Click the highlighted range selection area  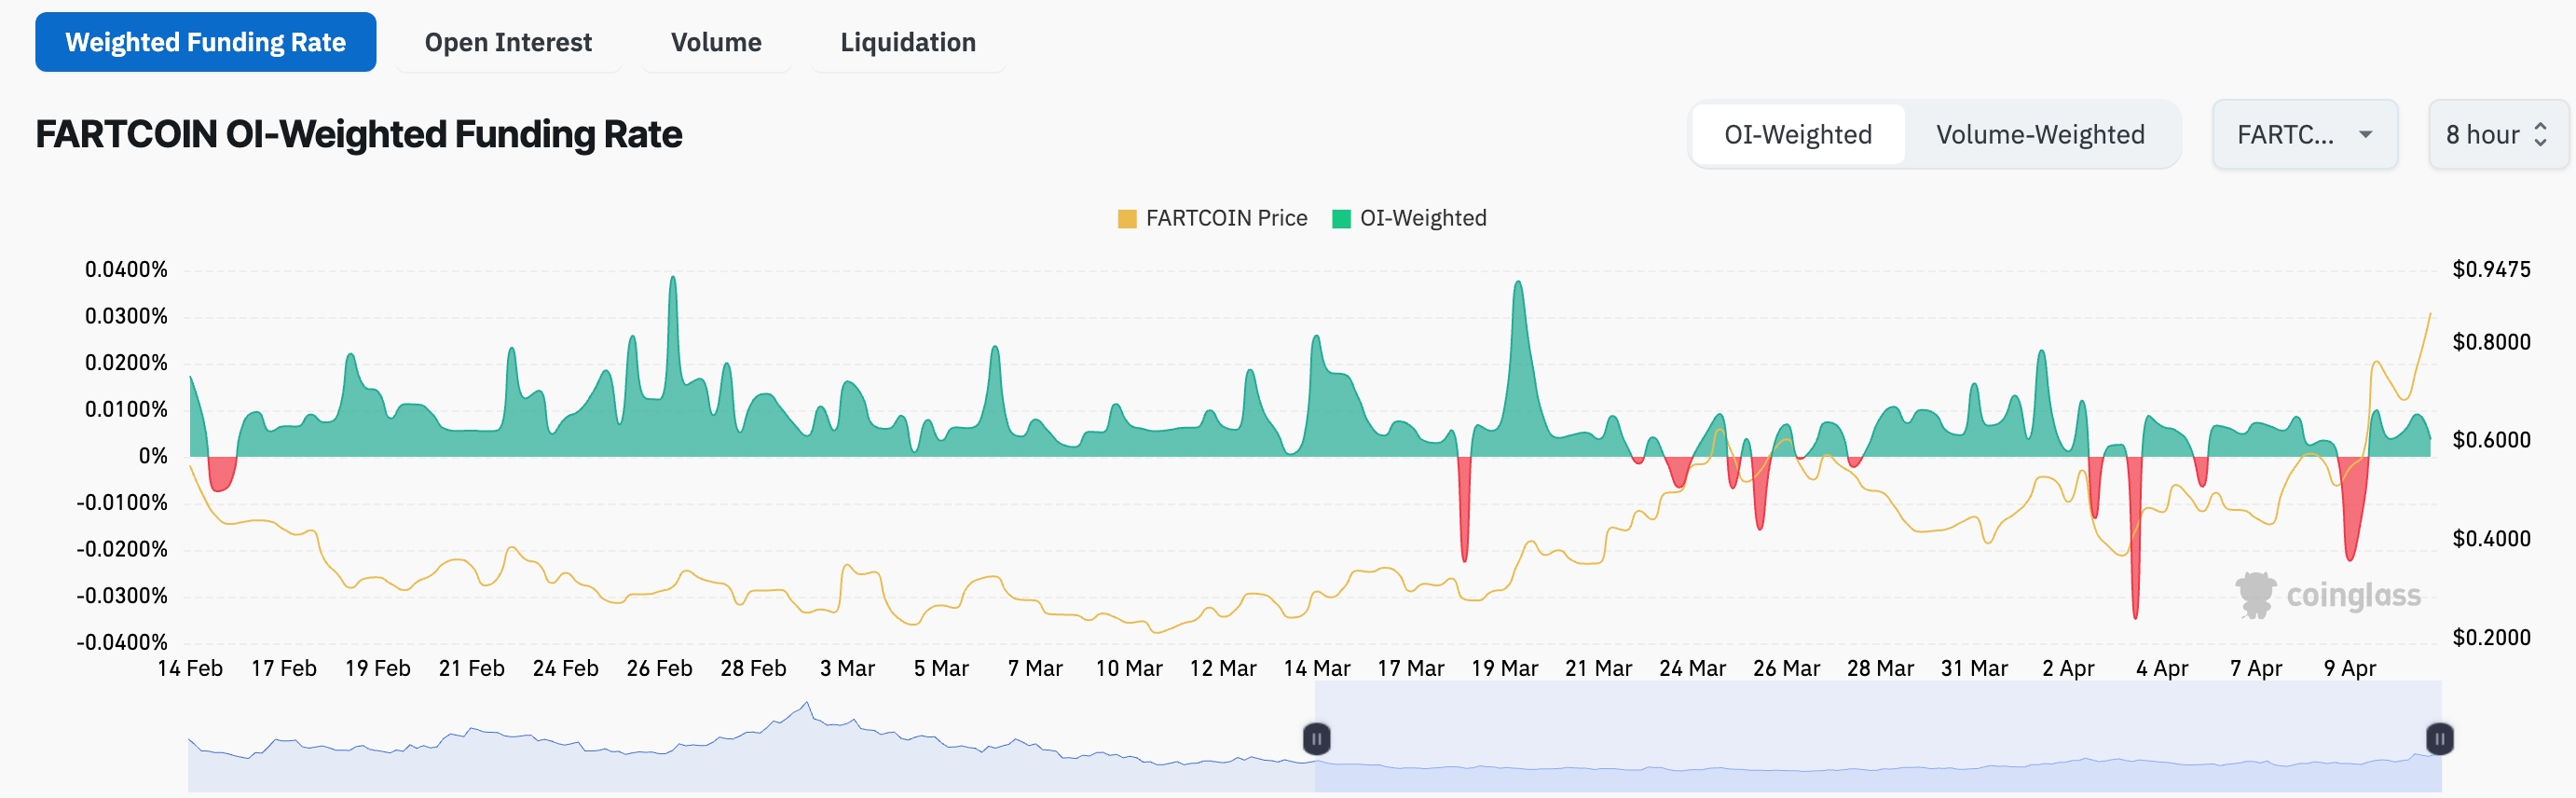1878,736
